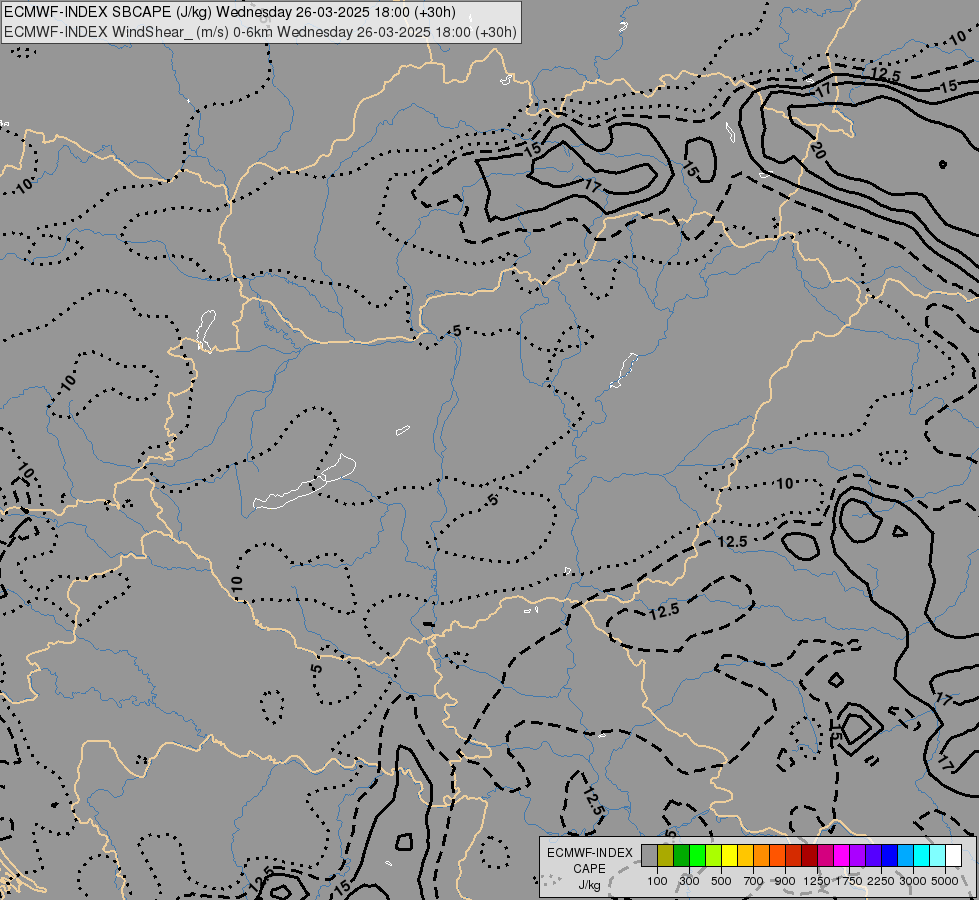The height and width of the screenshot is (900, 979).
Task: Select the bright green legend swatch
Action: pos(697,855)
